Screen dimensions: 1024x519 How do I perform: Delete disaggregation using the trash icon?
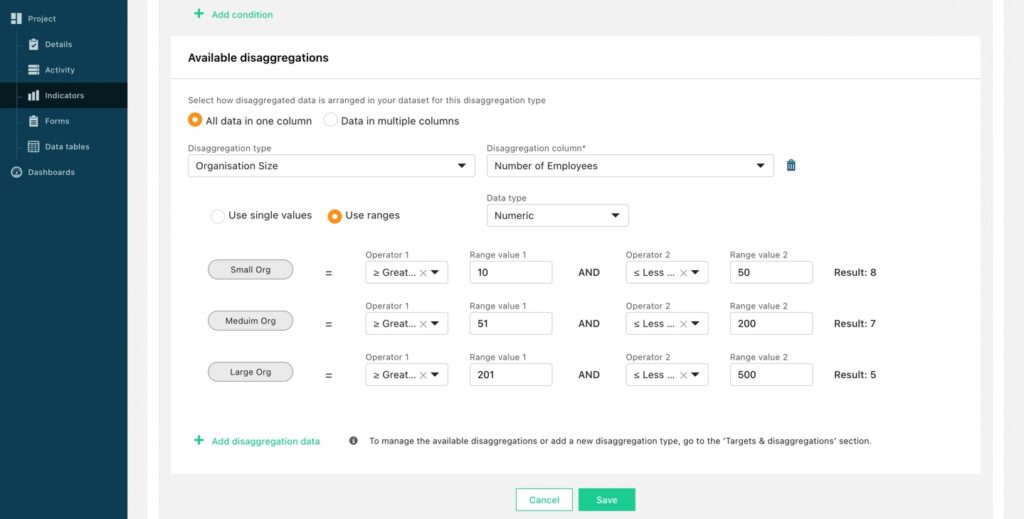[x=791, y=165]
